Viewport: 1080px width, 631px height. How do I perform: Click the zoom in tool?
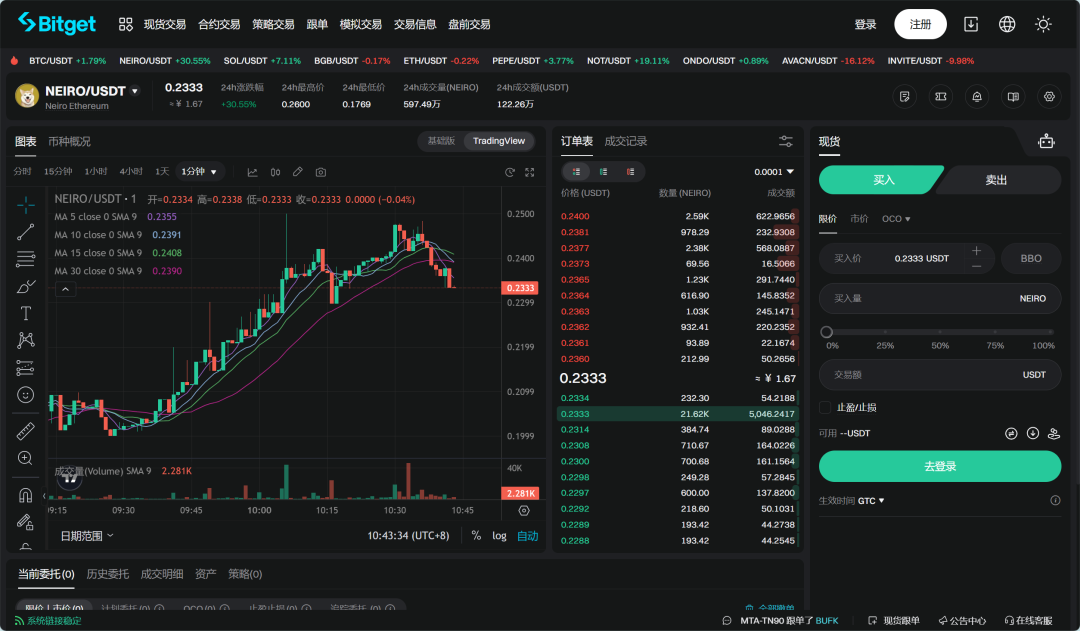pyautogui.click(x=25, y=459)
